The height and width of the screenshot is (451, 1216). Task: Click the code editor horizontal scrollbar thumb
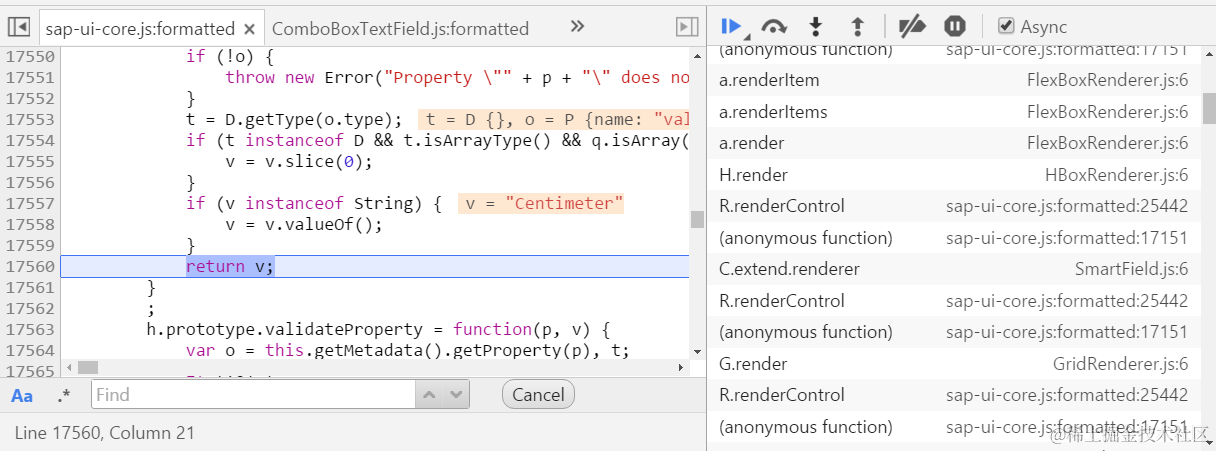(88, 367)
